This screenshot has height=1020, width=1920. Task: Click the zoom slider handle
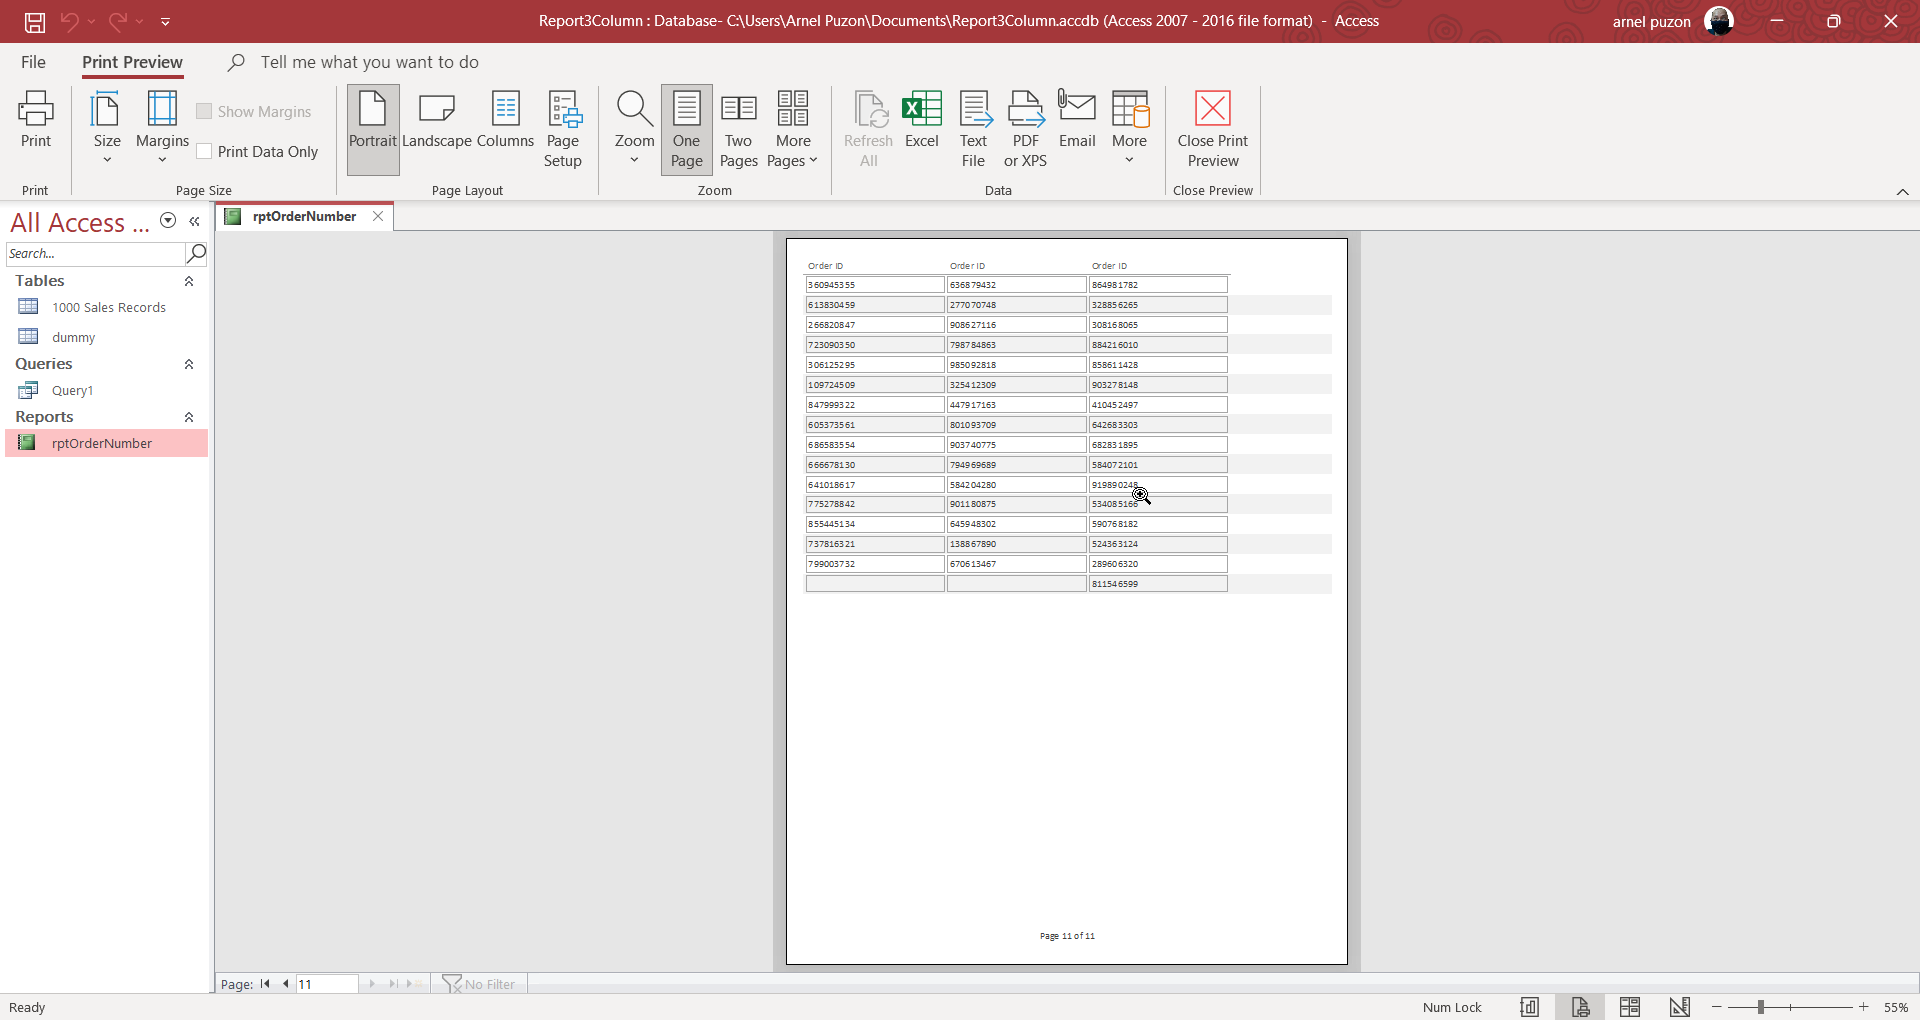pyautogui.click(x=1760, y=1007)
